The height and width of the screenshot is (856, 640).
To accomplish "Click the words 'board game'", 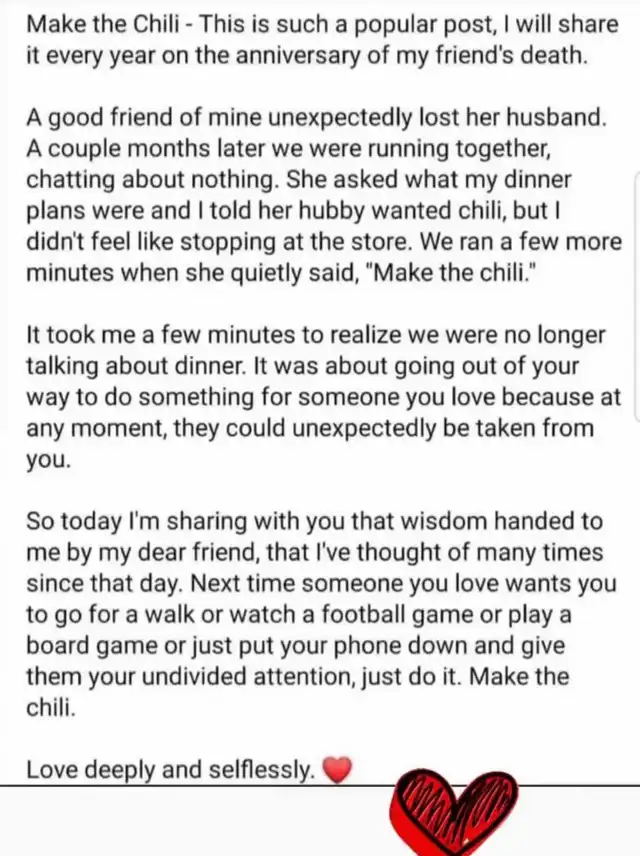I will coord(92,646).
